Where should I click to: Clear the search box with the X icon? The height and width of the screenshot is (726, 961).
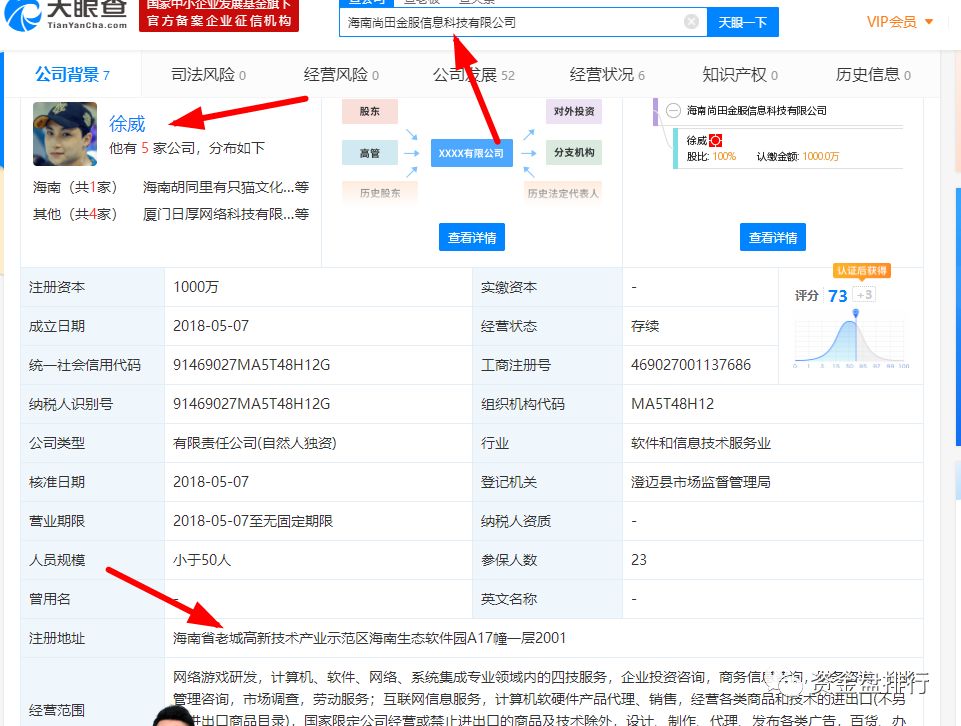(691, 22)
